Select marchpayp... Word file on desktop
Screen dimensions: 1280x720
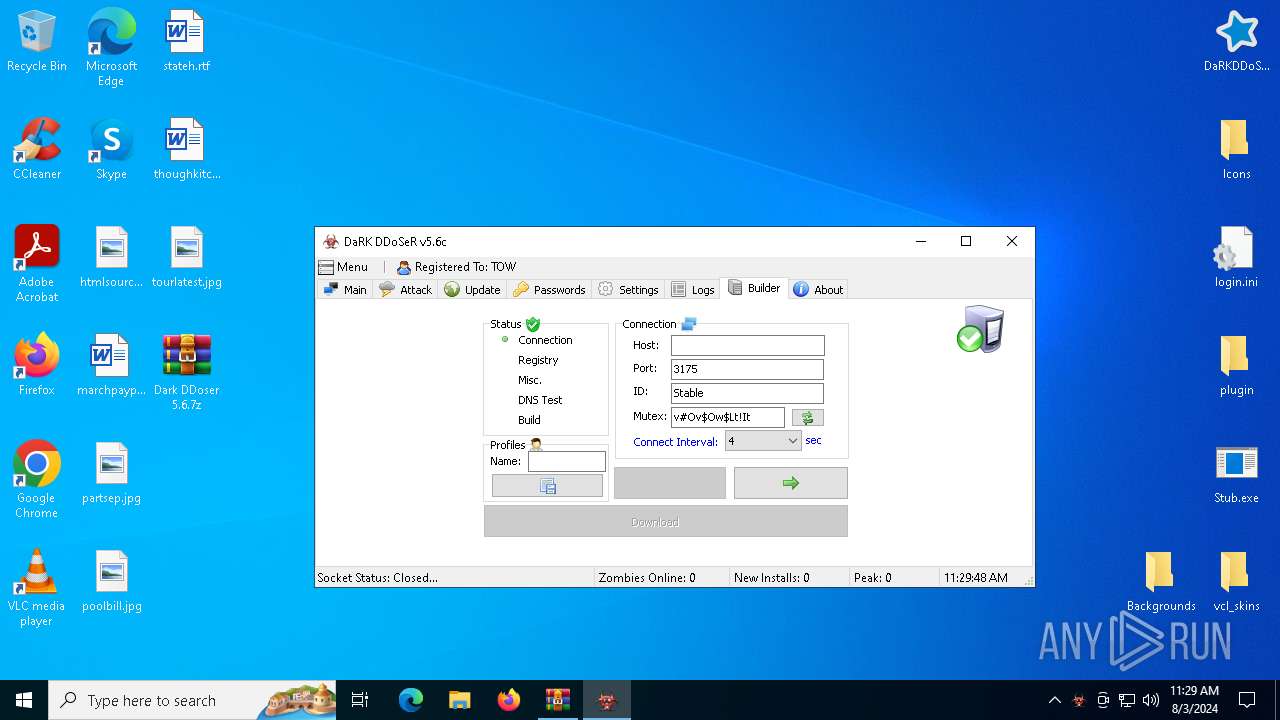click(111, 366)
